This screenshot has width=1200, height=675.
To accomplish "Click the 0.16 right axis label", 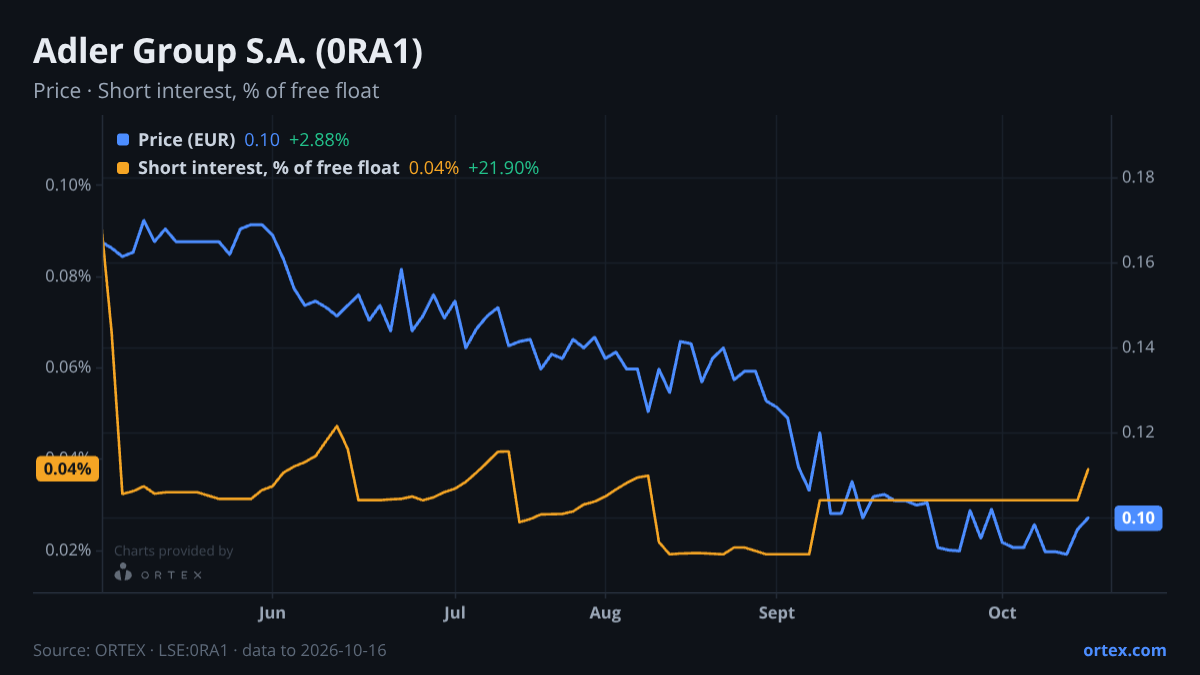I will click(1139, 262).
